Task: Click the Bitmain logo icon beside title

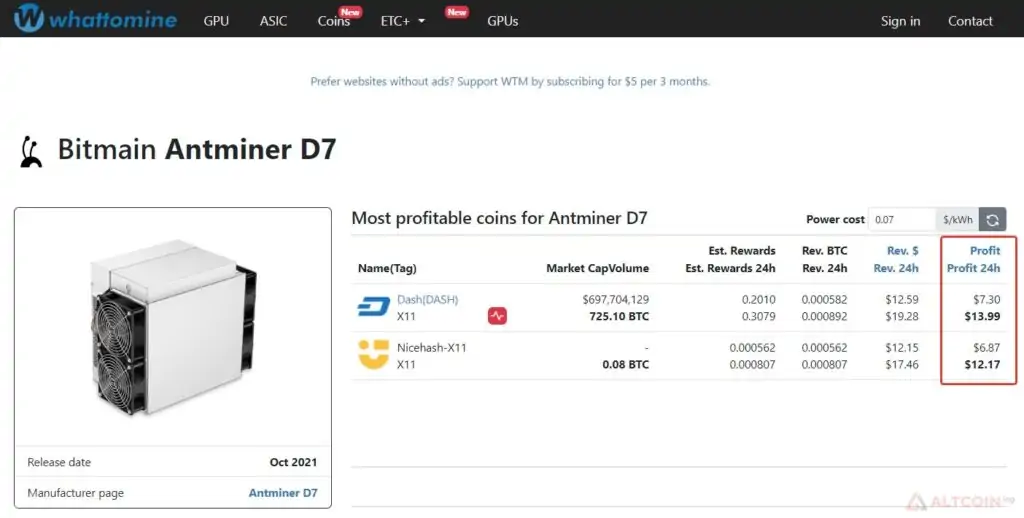Action: click(31, 152)
